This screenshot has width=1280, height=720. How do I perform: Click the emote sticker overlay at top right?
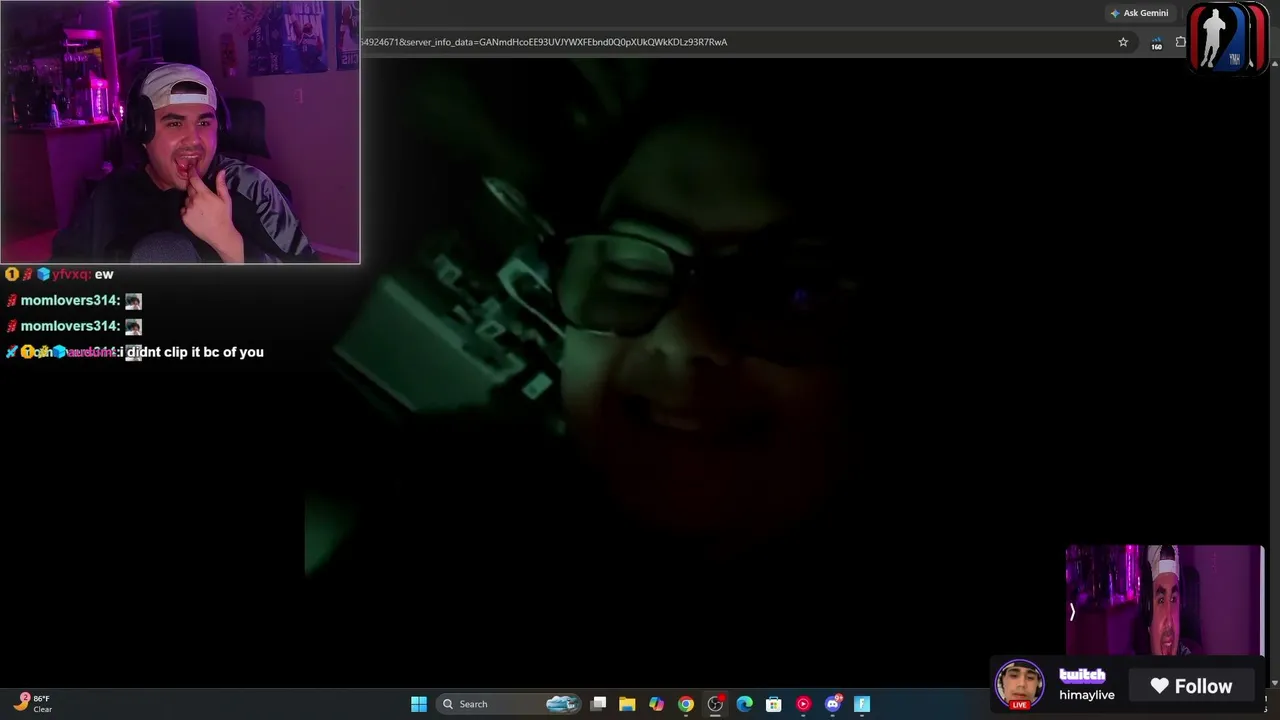[x=1228, y=38]
